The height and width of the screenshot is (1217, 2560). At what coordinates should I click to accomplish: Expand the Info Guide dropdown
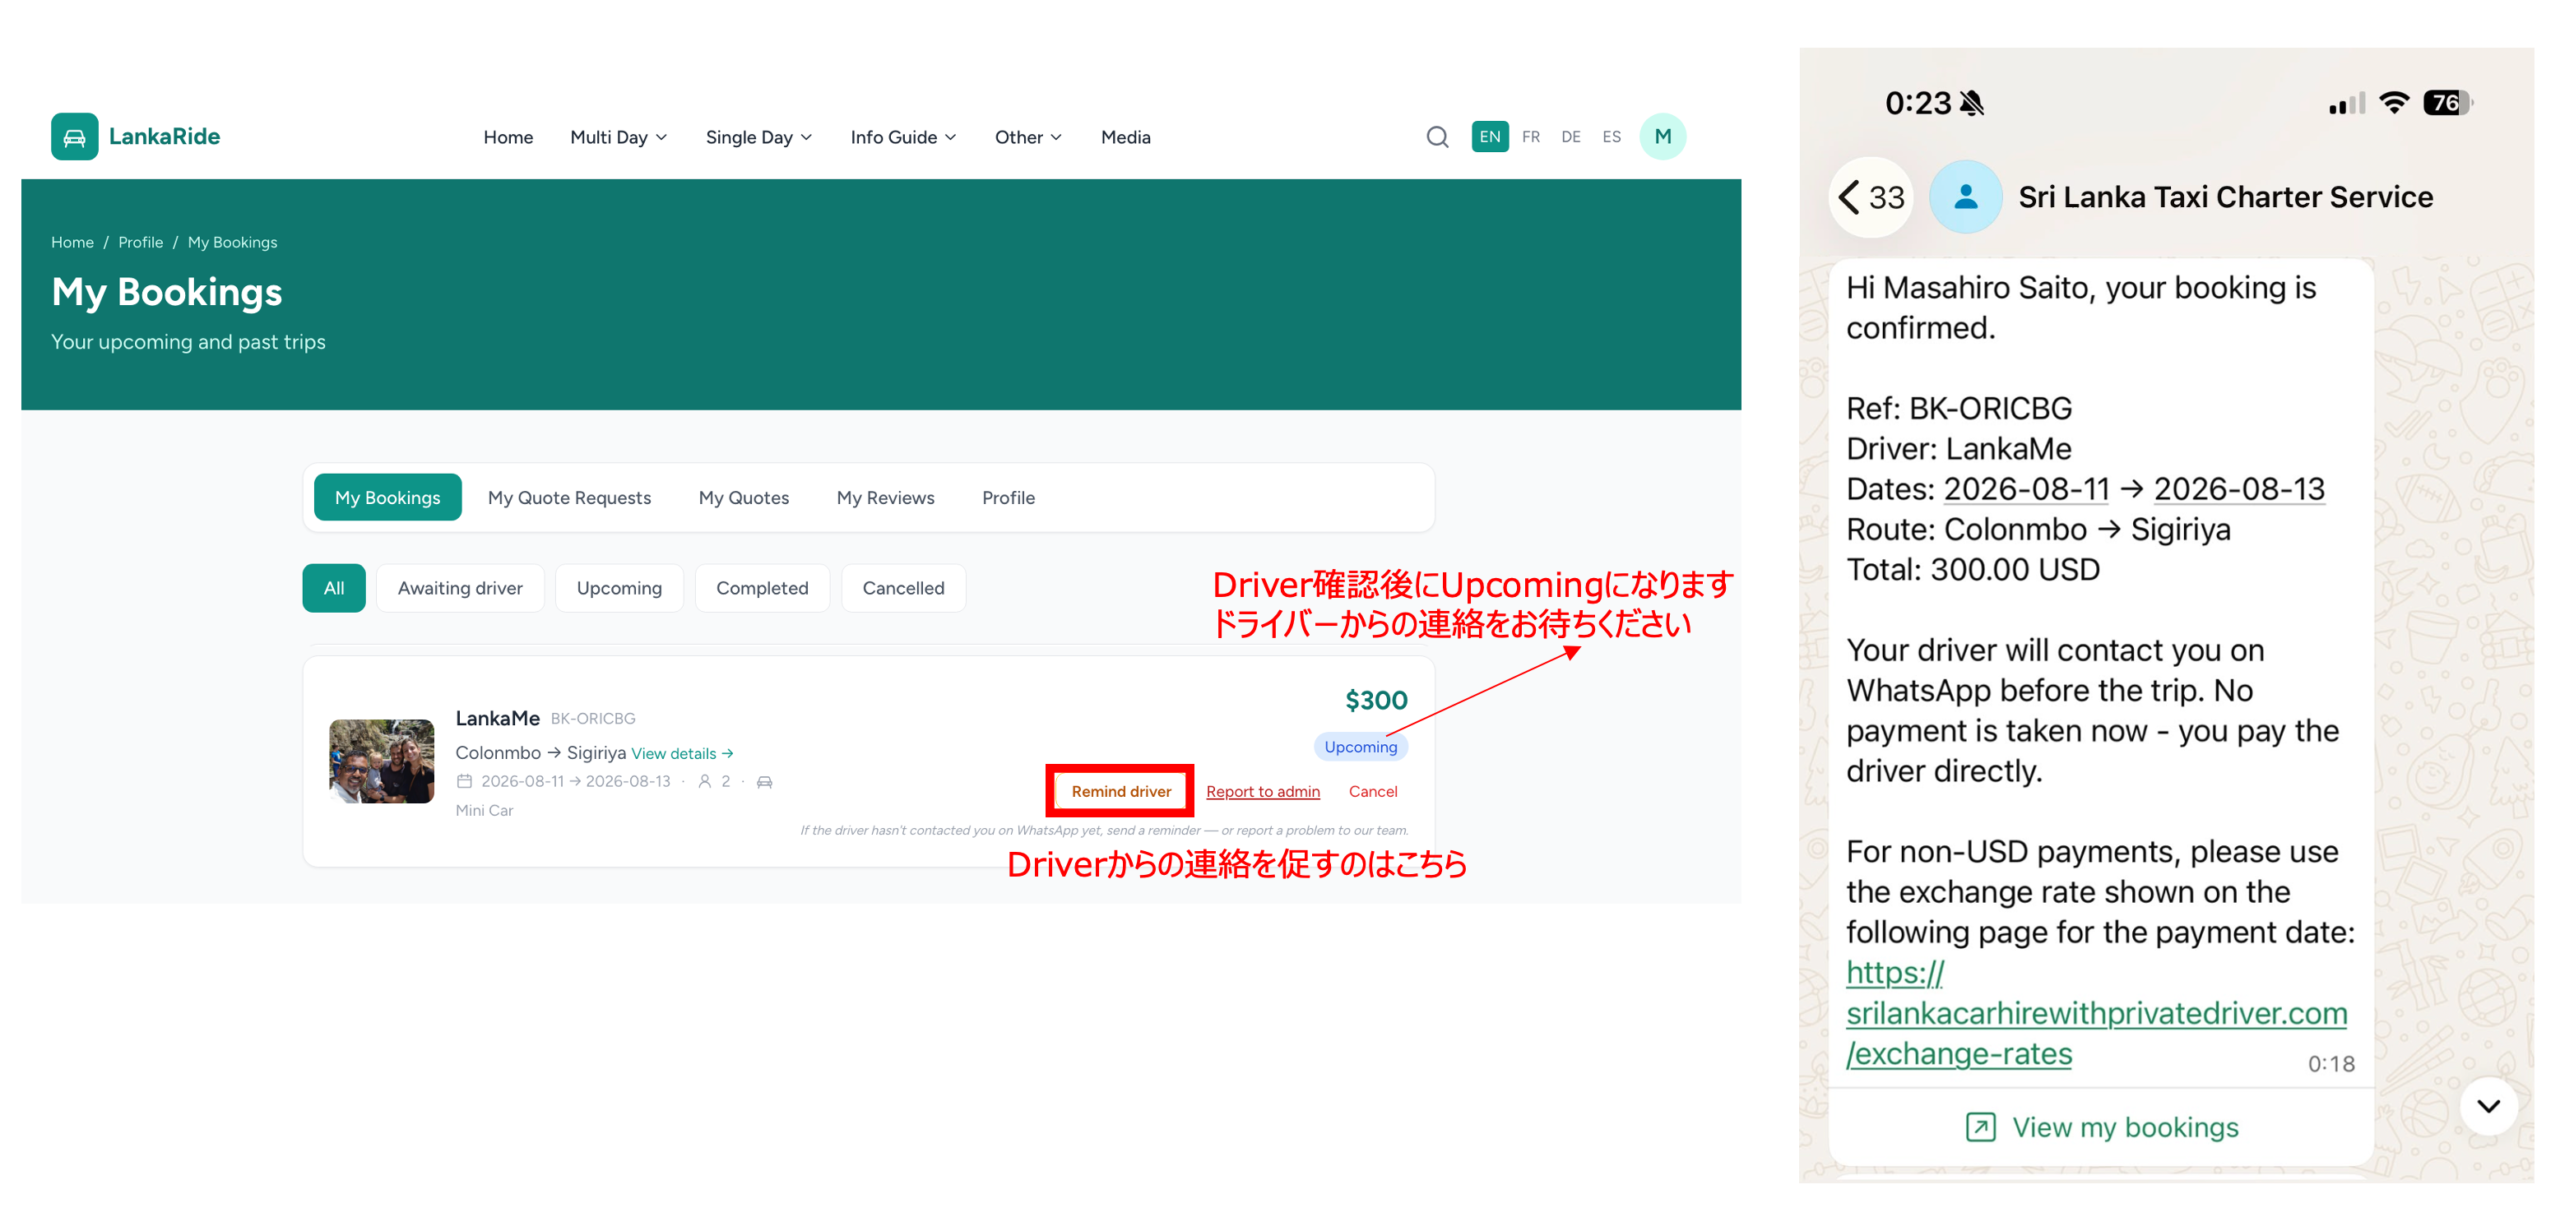point(903,137)
